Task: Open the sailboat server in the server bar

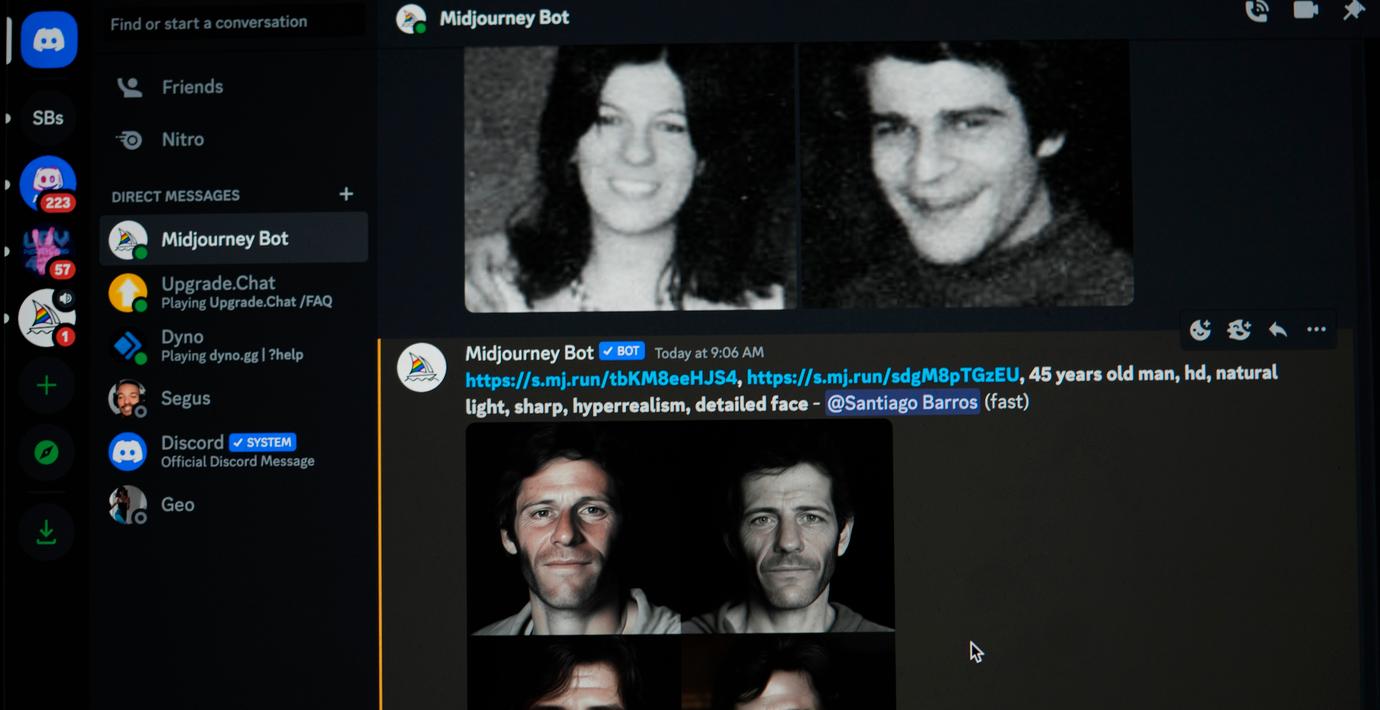Action: coord(47,318)
